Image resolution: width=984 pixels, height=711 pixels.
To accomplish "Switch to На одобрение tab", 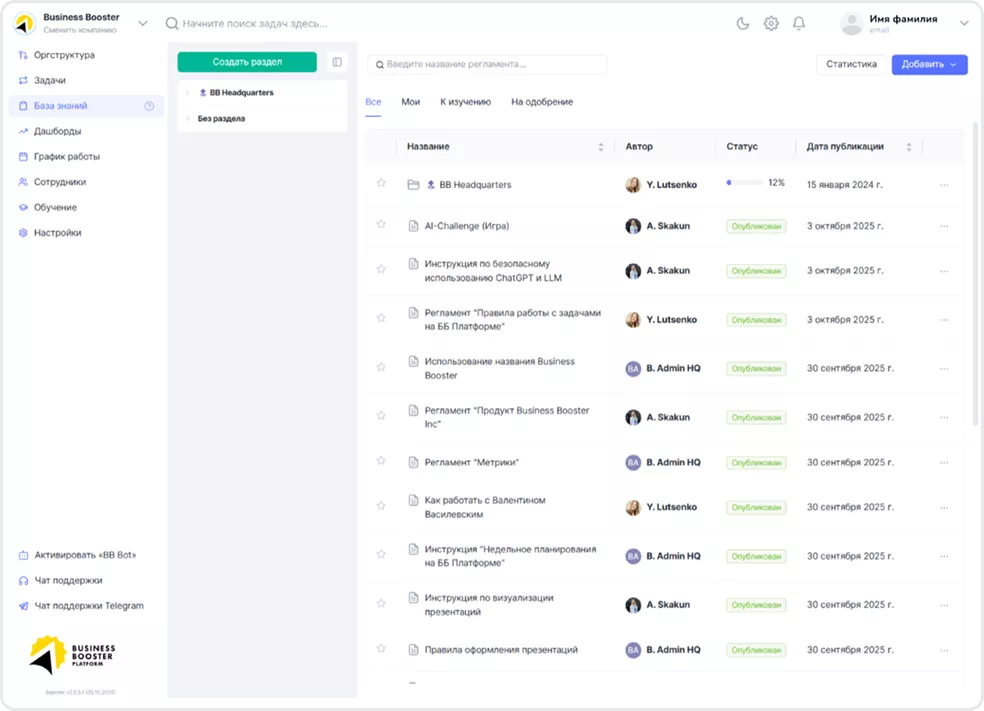I will pos(542,102).
